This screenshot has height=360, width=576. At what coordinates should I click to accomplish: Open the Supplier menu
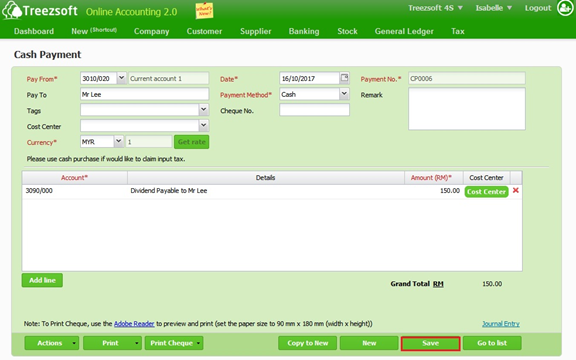pos(256,31)
